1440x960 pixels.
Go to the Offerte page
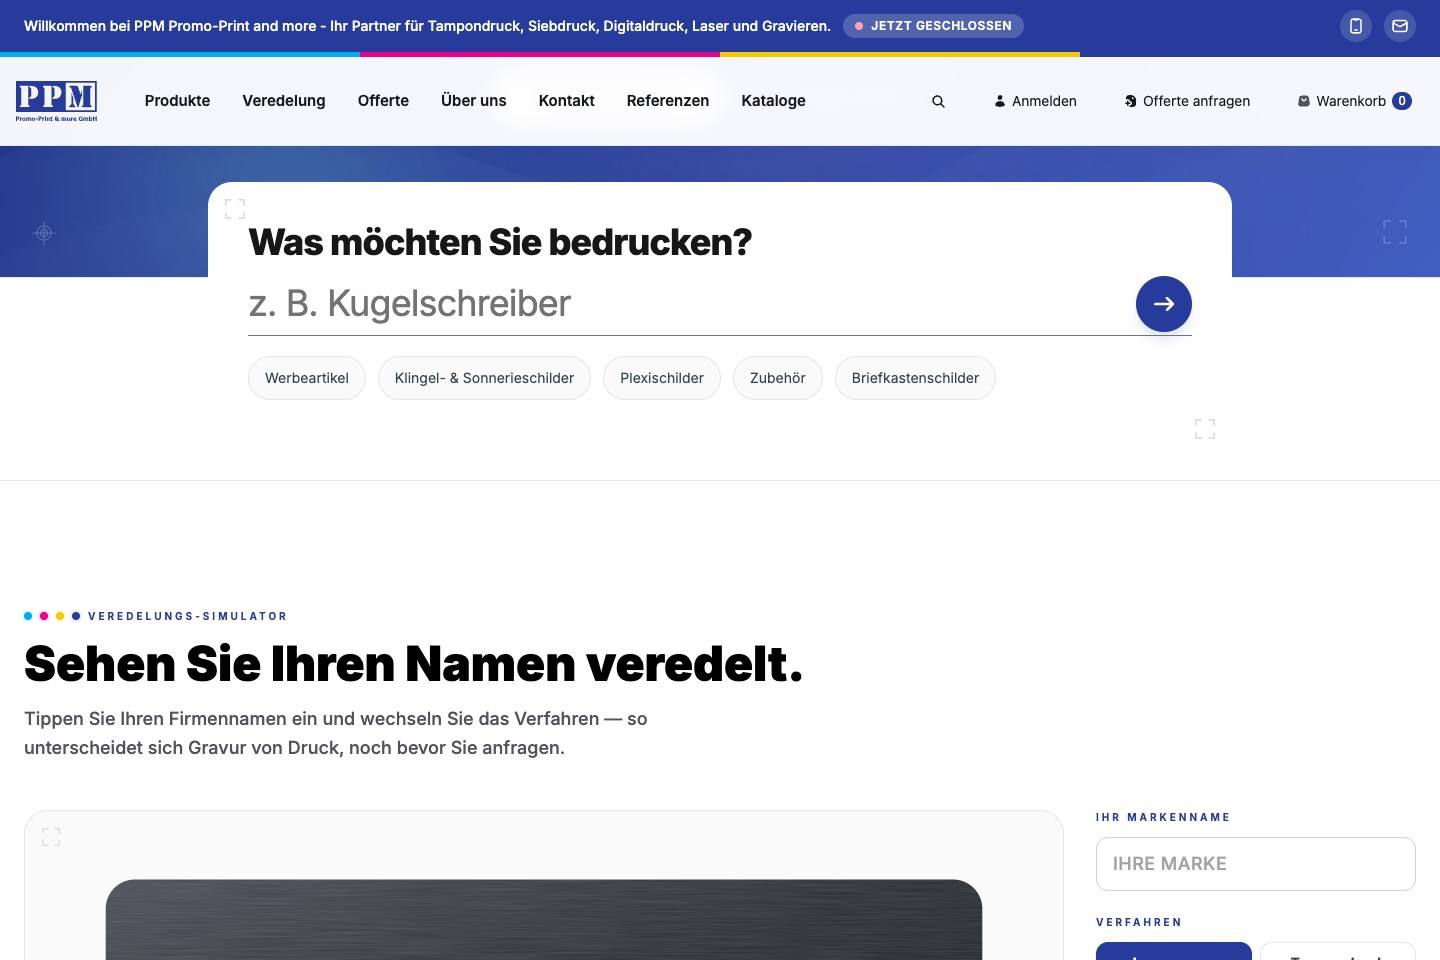coord(383,101)
